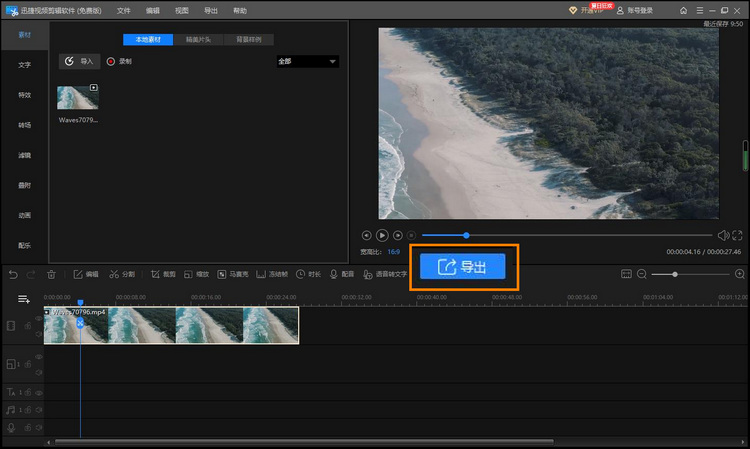
Task: Select the 缩放 zoom tool
Action: tap(197, 274)
